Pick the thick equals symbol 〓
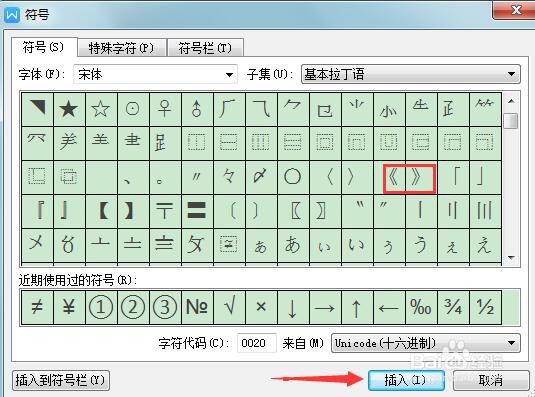535x397 pixels. [197, 211]
